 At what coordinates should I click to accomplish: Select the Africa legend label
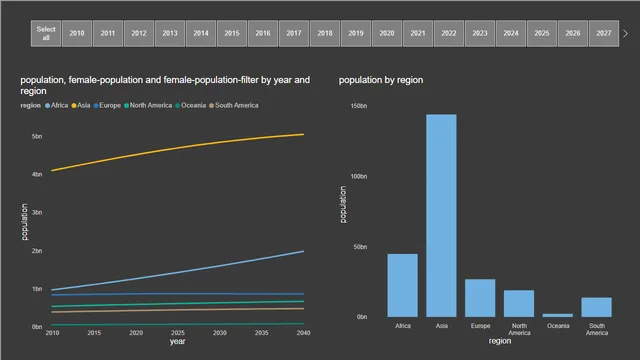(60, 105)
